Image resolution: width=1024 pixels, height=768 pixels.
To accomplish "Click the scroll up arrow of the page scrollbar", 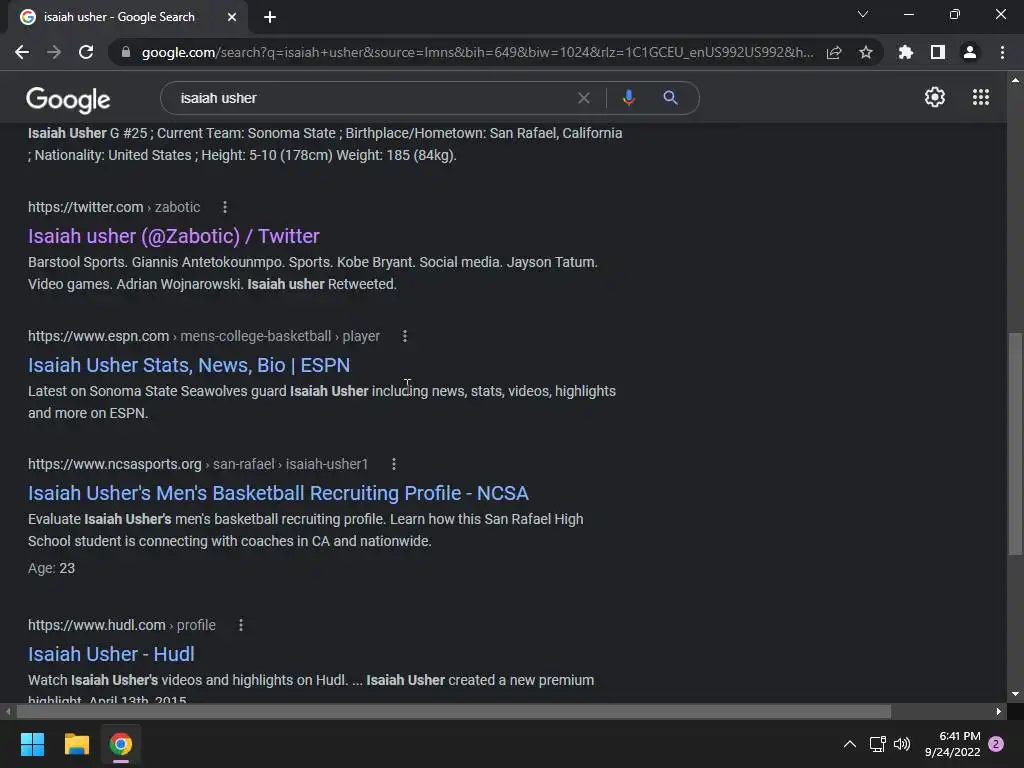I will 1015,80.
